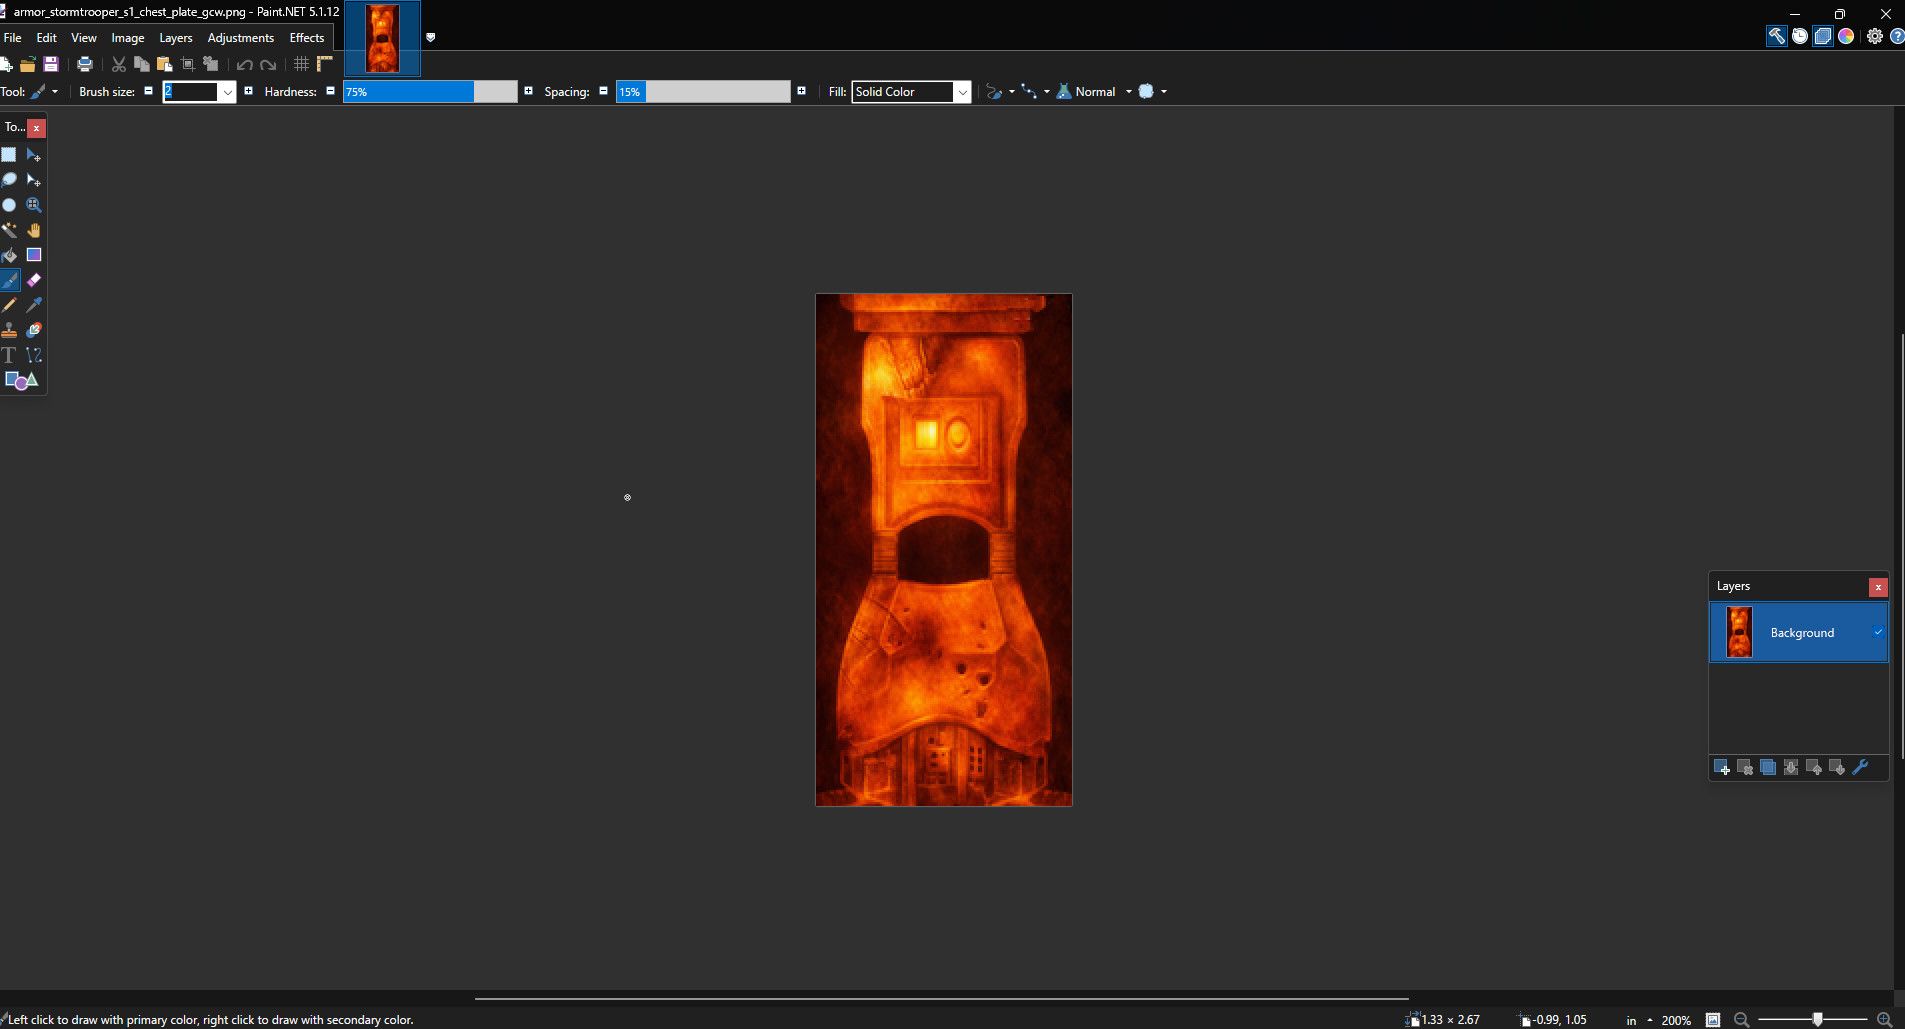Select the Magic Wand tool
Image resolution: width=1905 pixels, height=1029 pixels.
[9, 230]
